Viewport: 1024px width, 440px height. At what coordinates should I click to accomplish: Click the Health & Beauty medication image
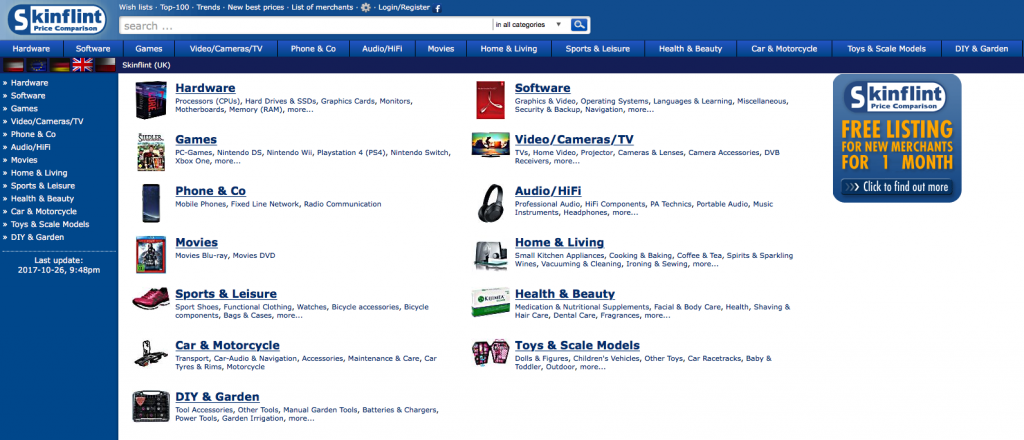[490, 303]
